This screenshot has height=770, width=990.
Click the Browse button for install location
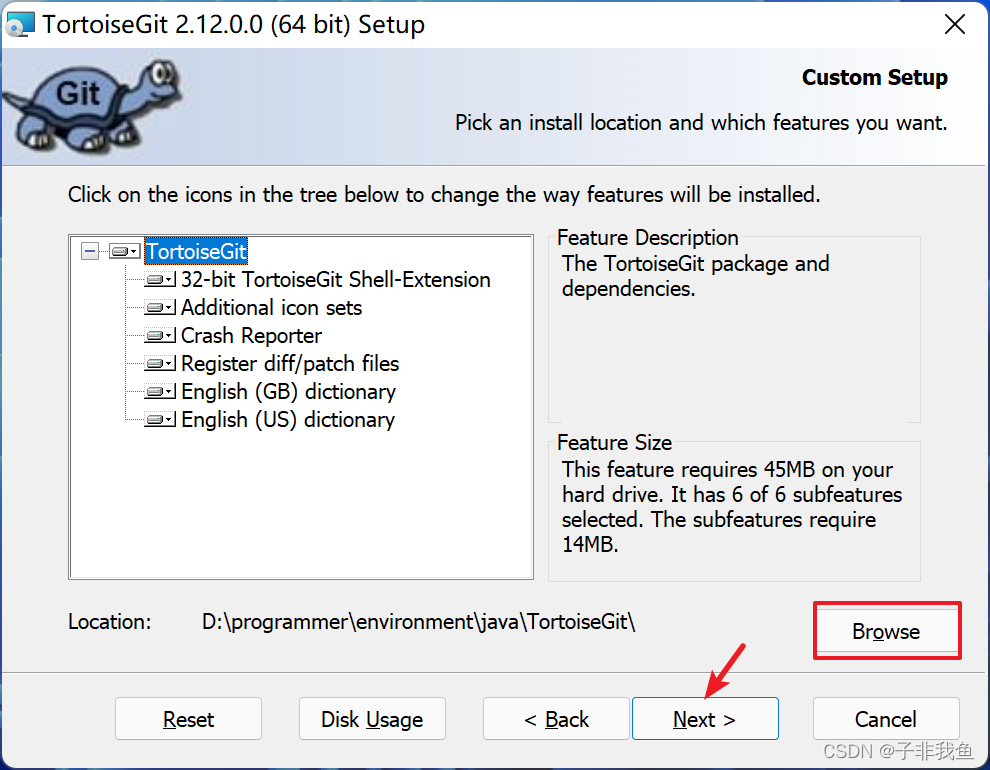[886, 631]
